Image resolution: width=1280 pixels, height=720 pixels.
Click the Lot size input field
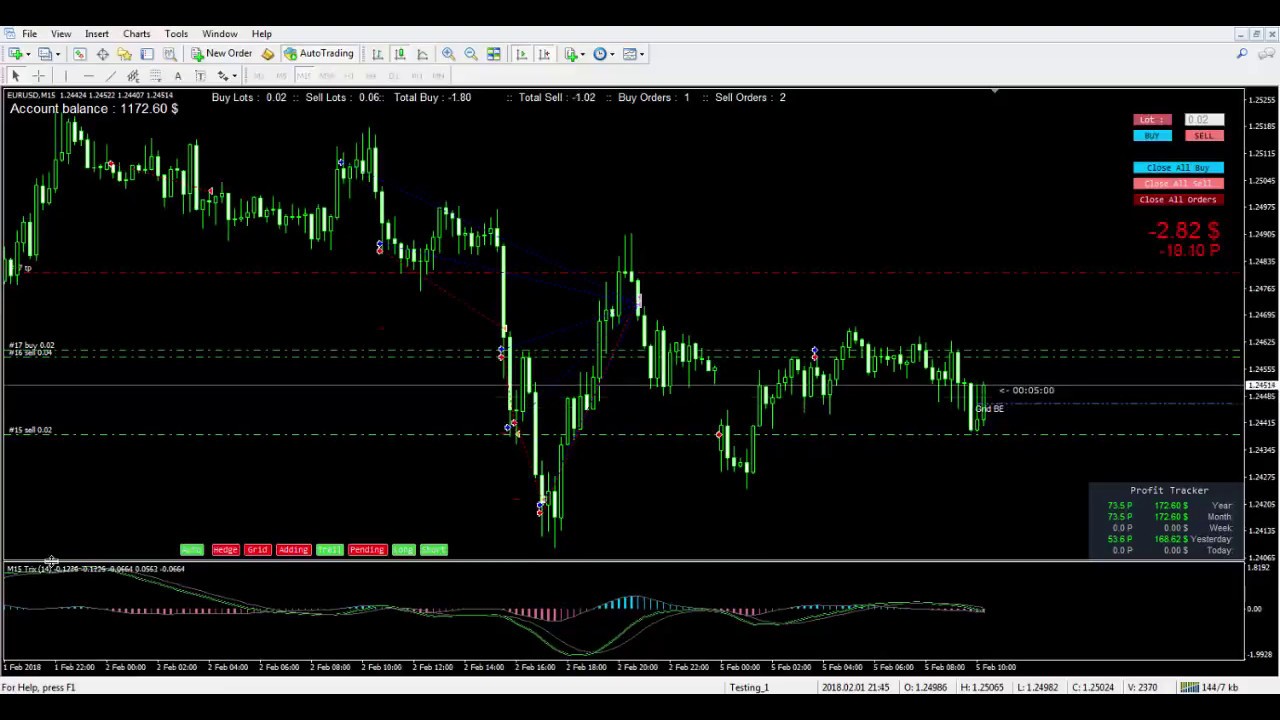click(1204, 120)
